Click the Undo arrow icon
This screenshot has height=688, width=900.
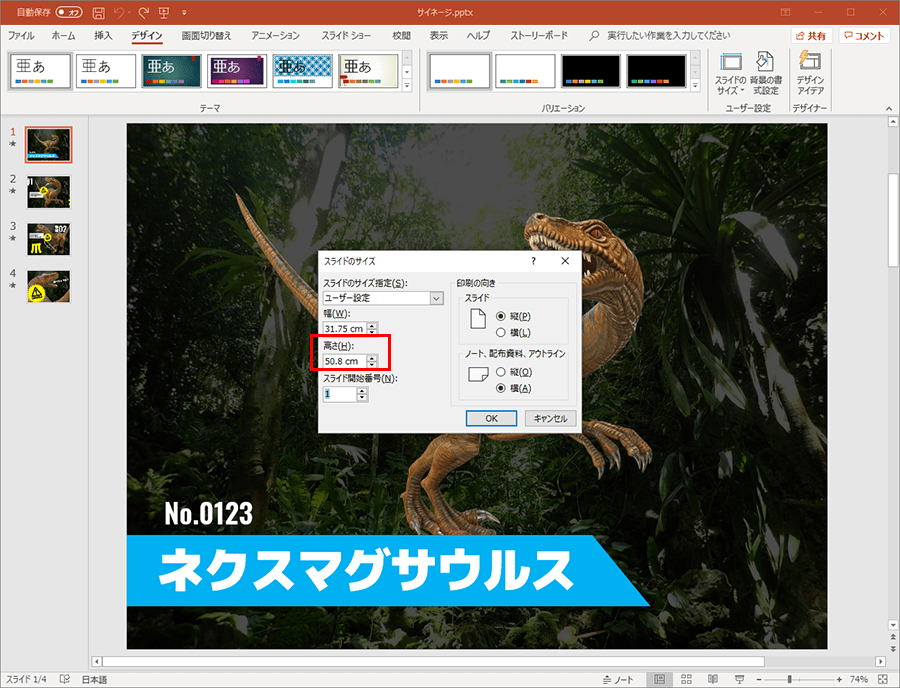(119, 12)
